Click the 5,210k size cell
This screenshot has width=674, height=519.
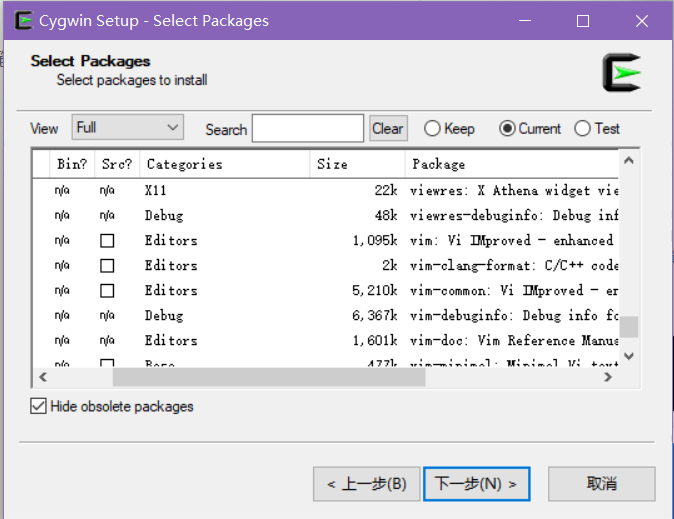click(375, 291)
